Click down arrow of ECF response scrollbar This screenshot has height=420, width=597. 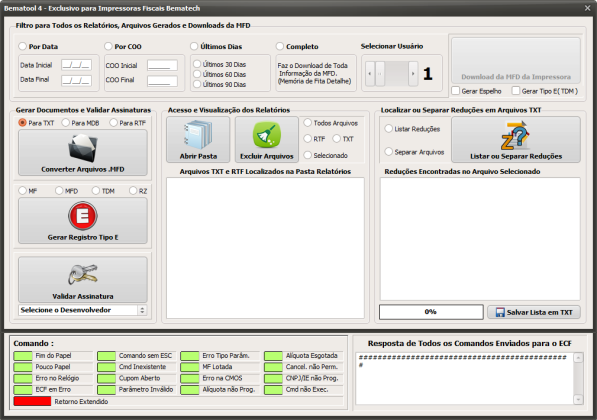(x=578, y=399)
